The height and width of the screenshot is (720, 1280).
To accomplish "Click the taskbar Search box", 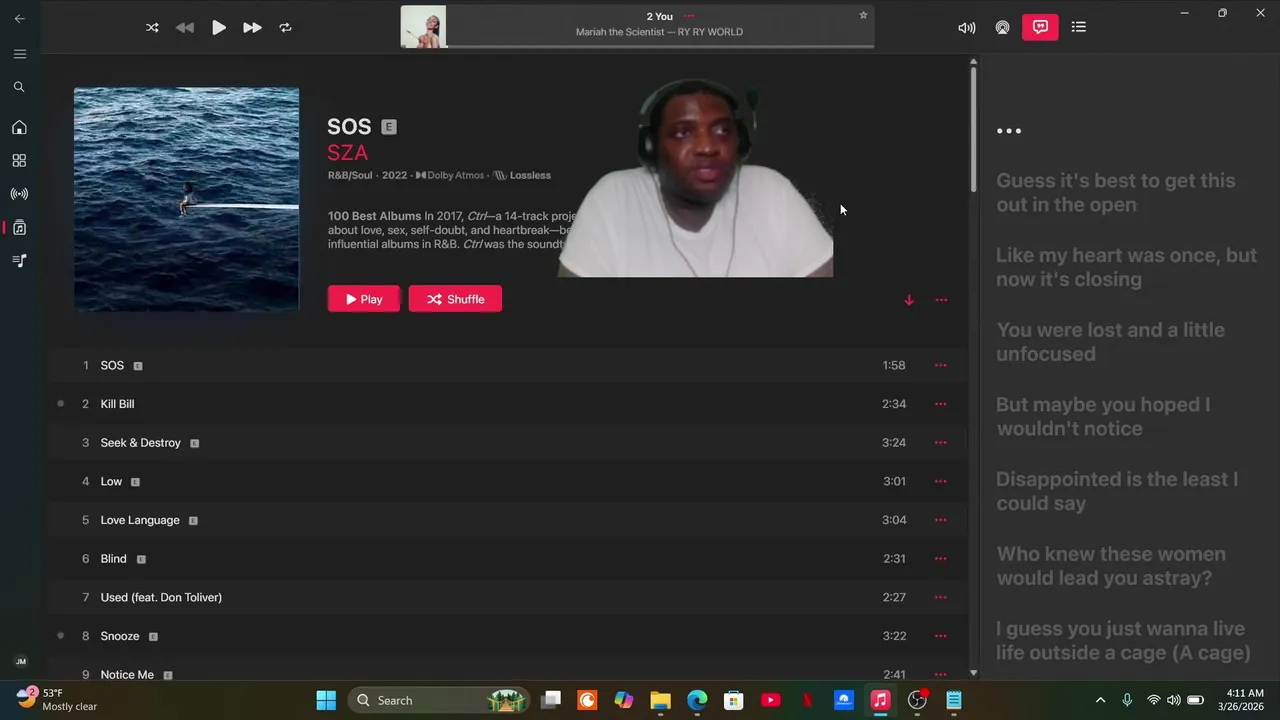I will tap(440, 700).
